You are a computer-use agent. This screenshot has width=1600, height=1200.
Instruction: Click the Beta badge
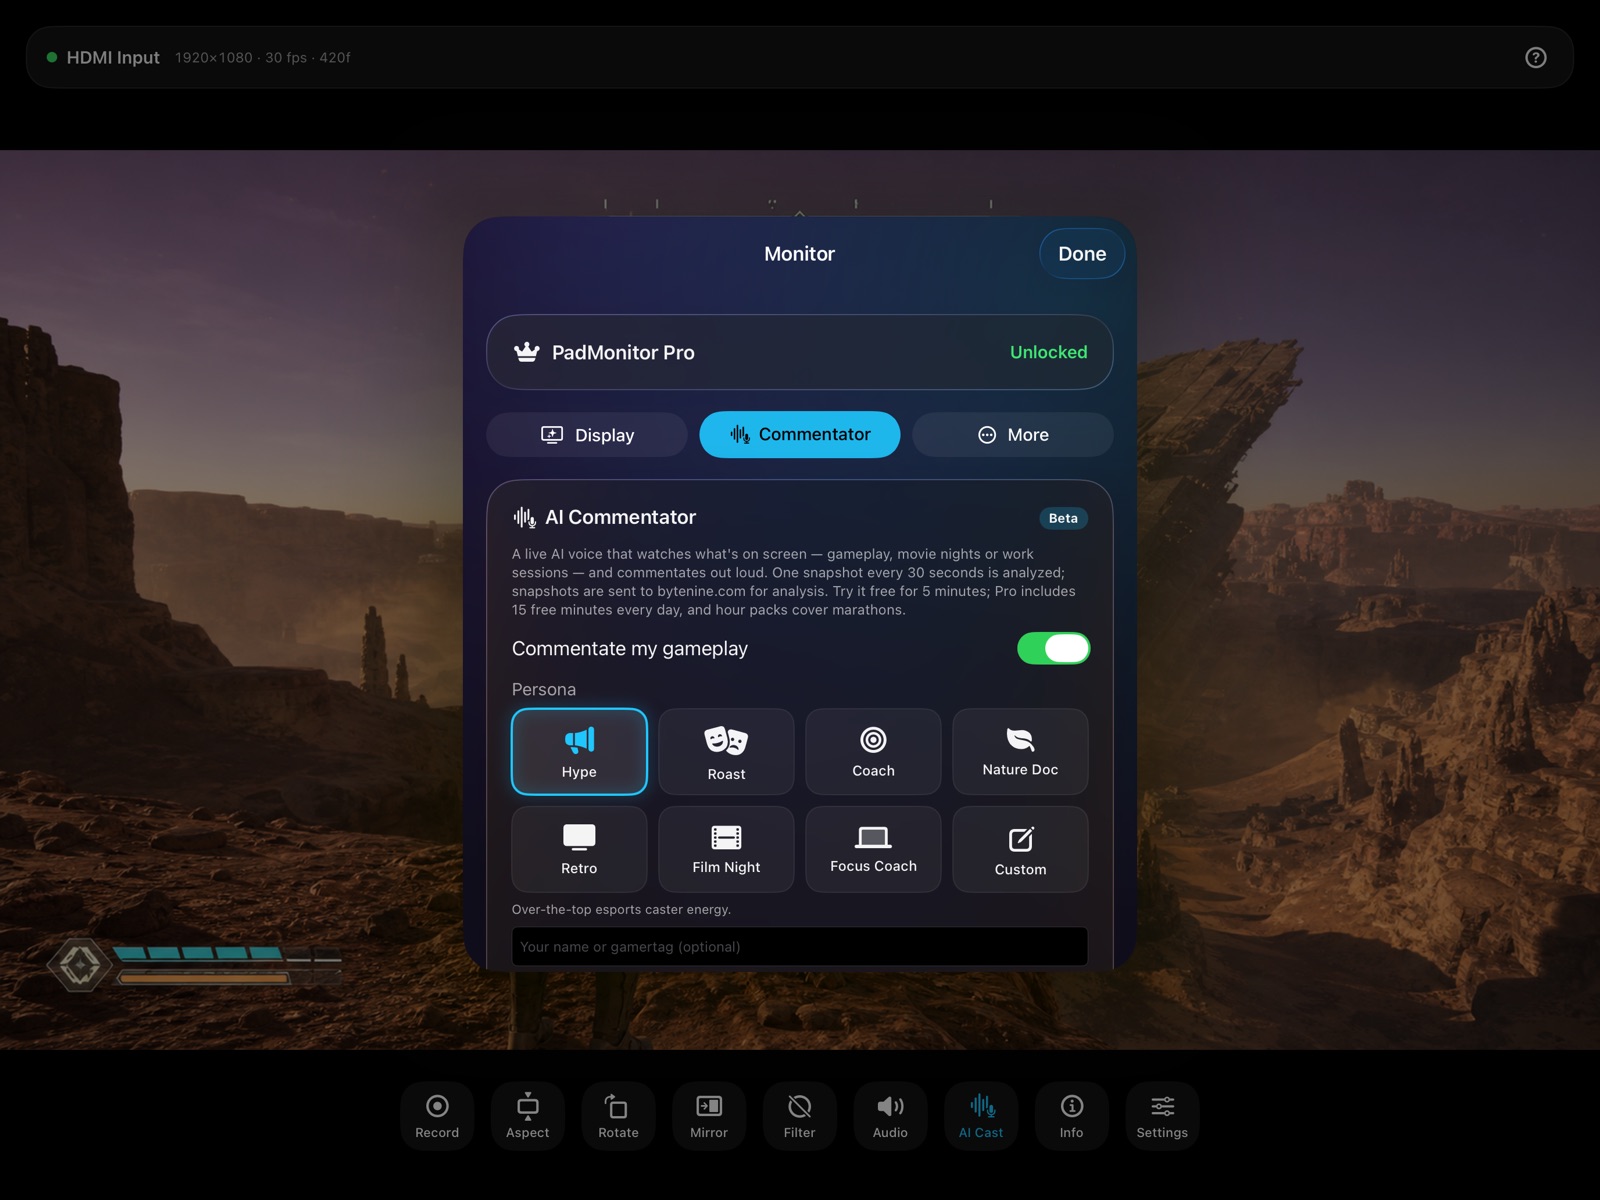pyautogui.click(x=1063, y=518)
